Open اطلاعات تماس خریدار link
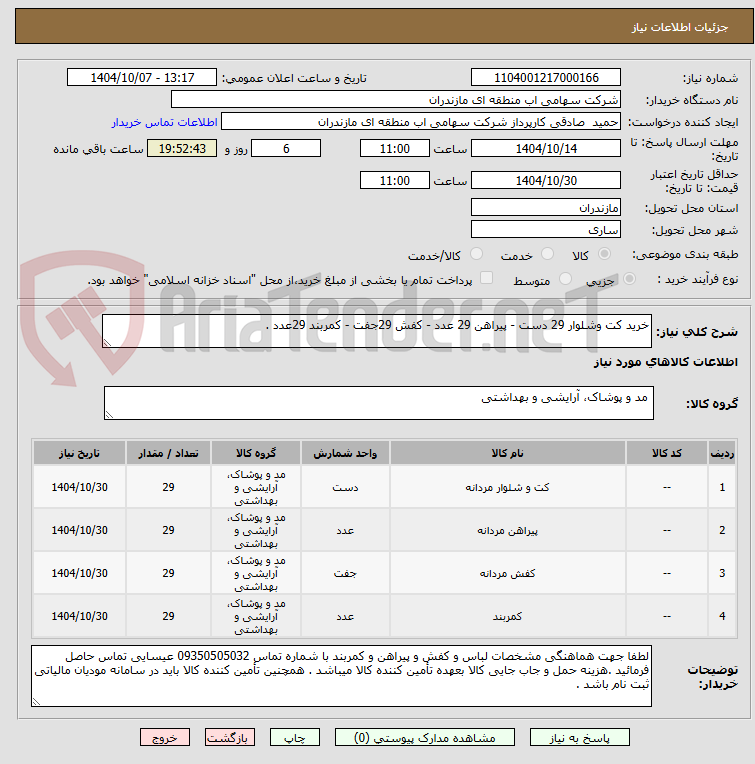This screenshot has width=755, height=764. click(x=164, y=122)
